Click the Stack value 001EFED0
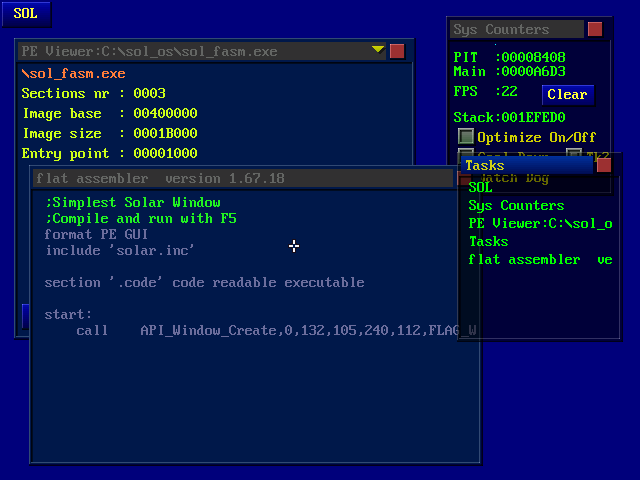The height and width of the screenshot is (480, 640). (533, 118)
